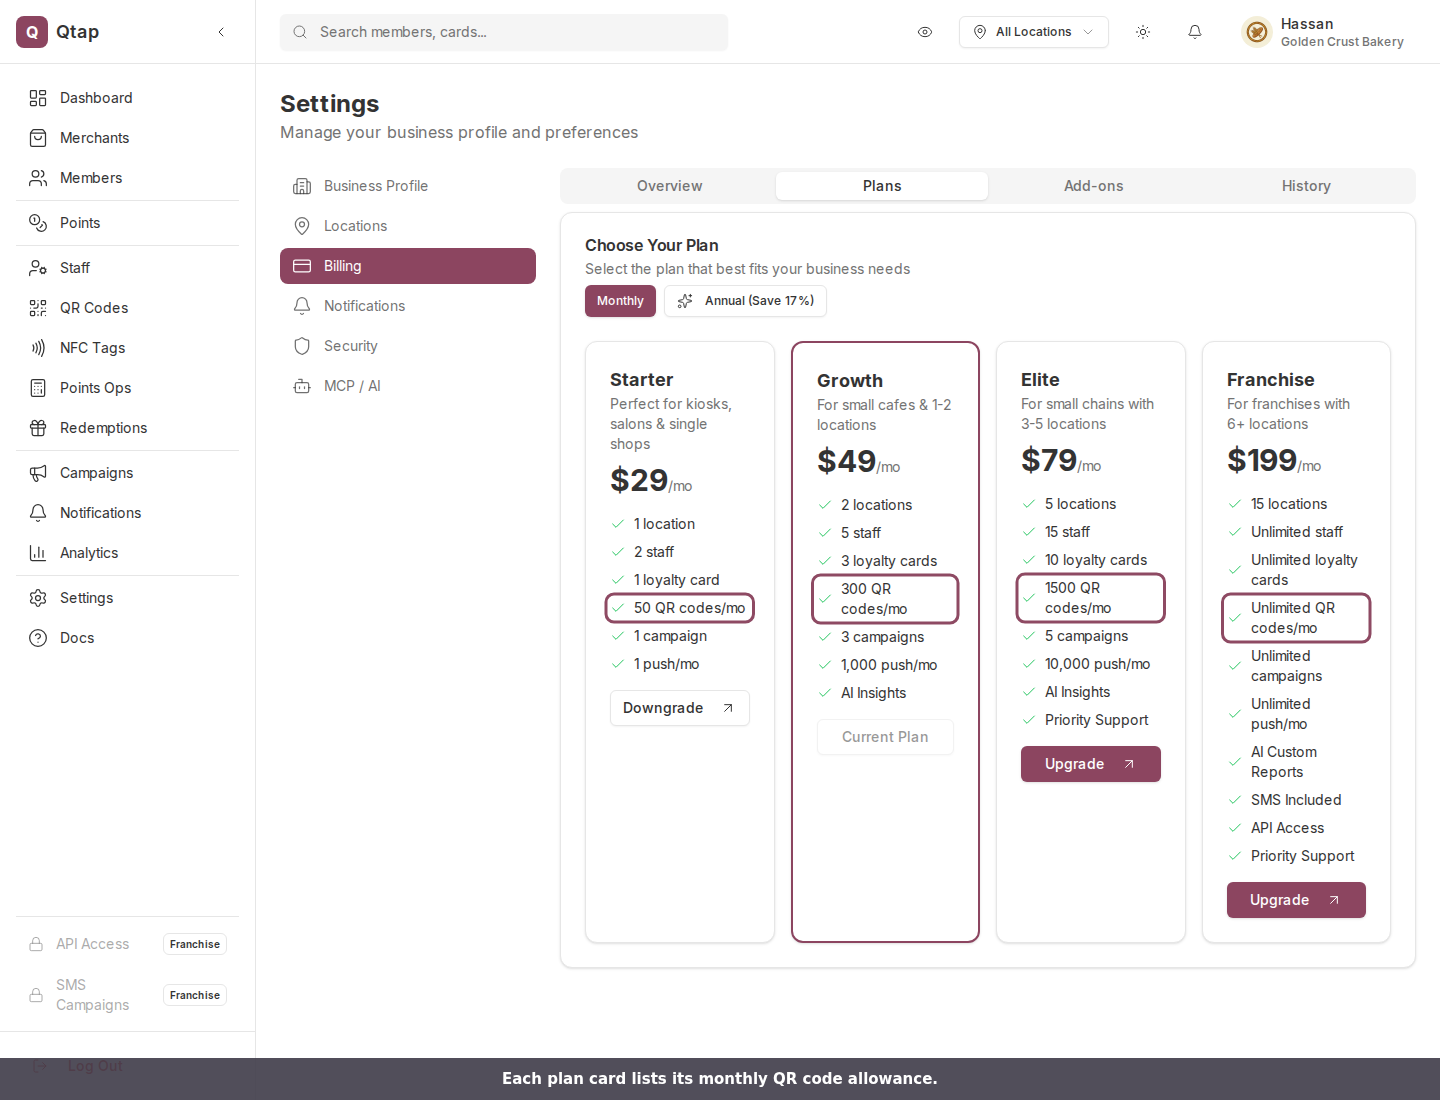Open the Add-ons tab
The height and width of the screenshot is (1100, 1440).
pyautogui.click(x=1094, y=186)
